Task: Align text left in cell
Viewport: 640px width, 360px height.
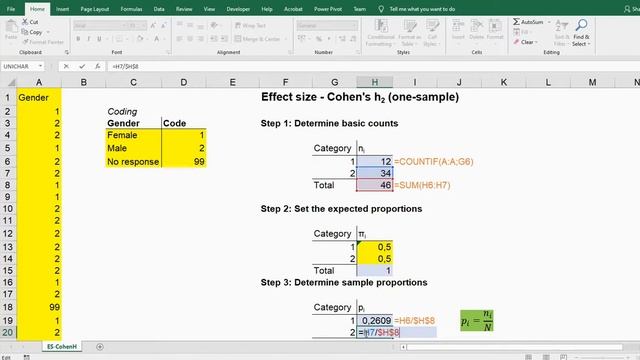Action: click(x=180, y=39)
